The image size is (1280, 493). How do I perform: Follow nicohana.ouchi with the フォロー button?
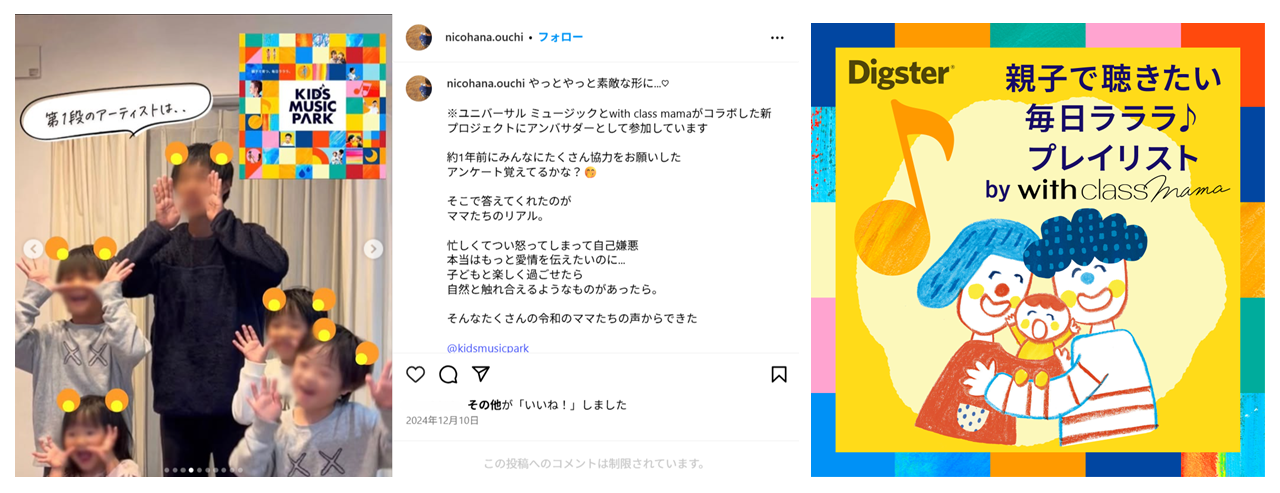pyautogui.click(x=560, y=37)
